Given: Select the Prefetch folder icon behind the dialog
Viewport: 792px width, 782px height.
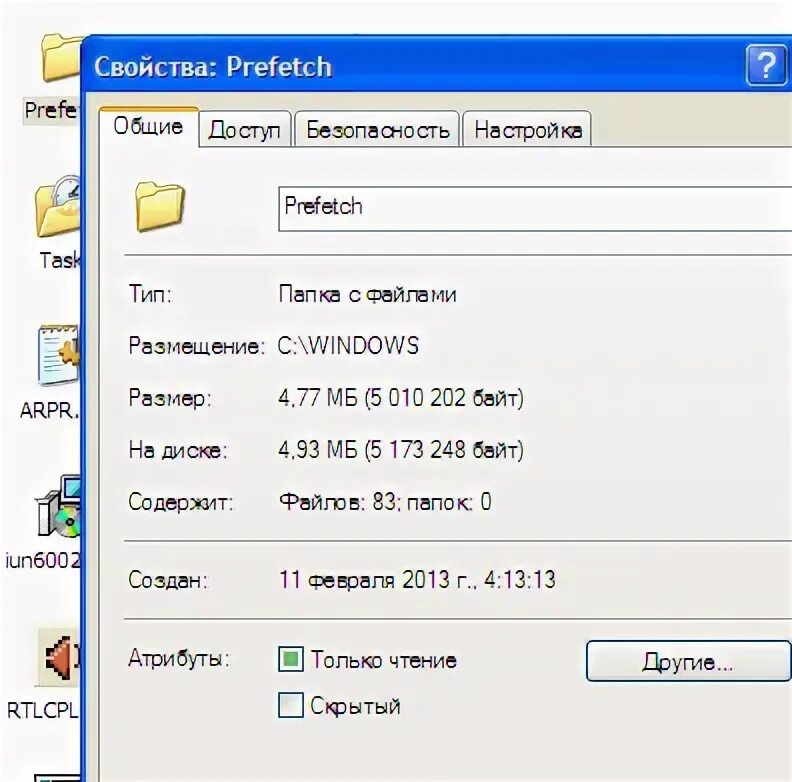Looking at the screenshot, I should pyautogui.click(x=61, y=58).
